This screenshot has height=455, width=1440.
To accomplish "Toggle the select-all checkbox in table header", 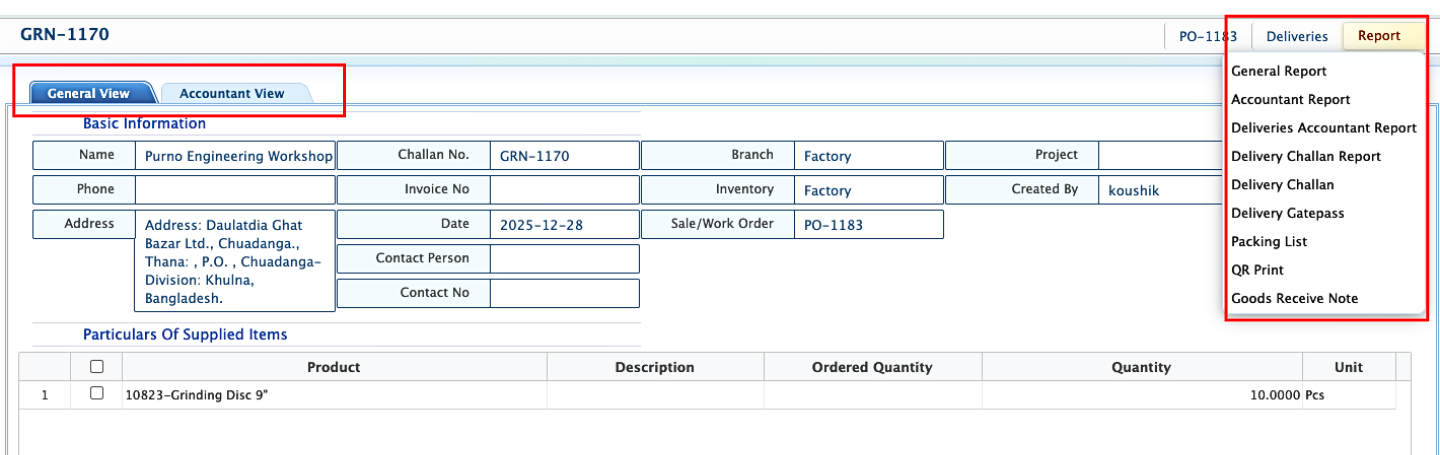I will click(x=97, y=367).
